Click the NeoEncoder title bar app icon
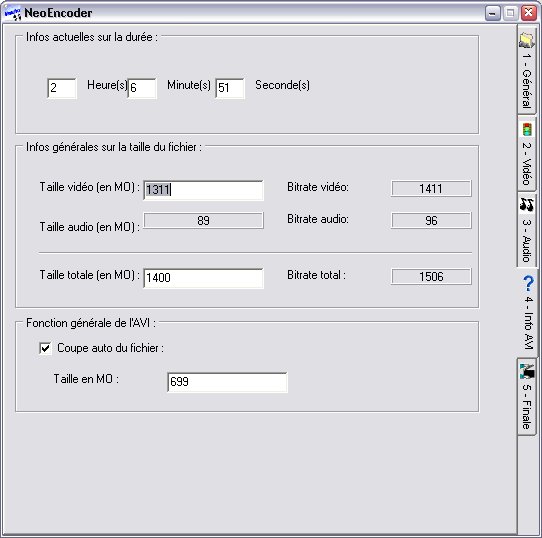Image resolution: width=542 pixels, height=538 pixels. (x=12, y=13)
